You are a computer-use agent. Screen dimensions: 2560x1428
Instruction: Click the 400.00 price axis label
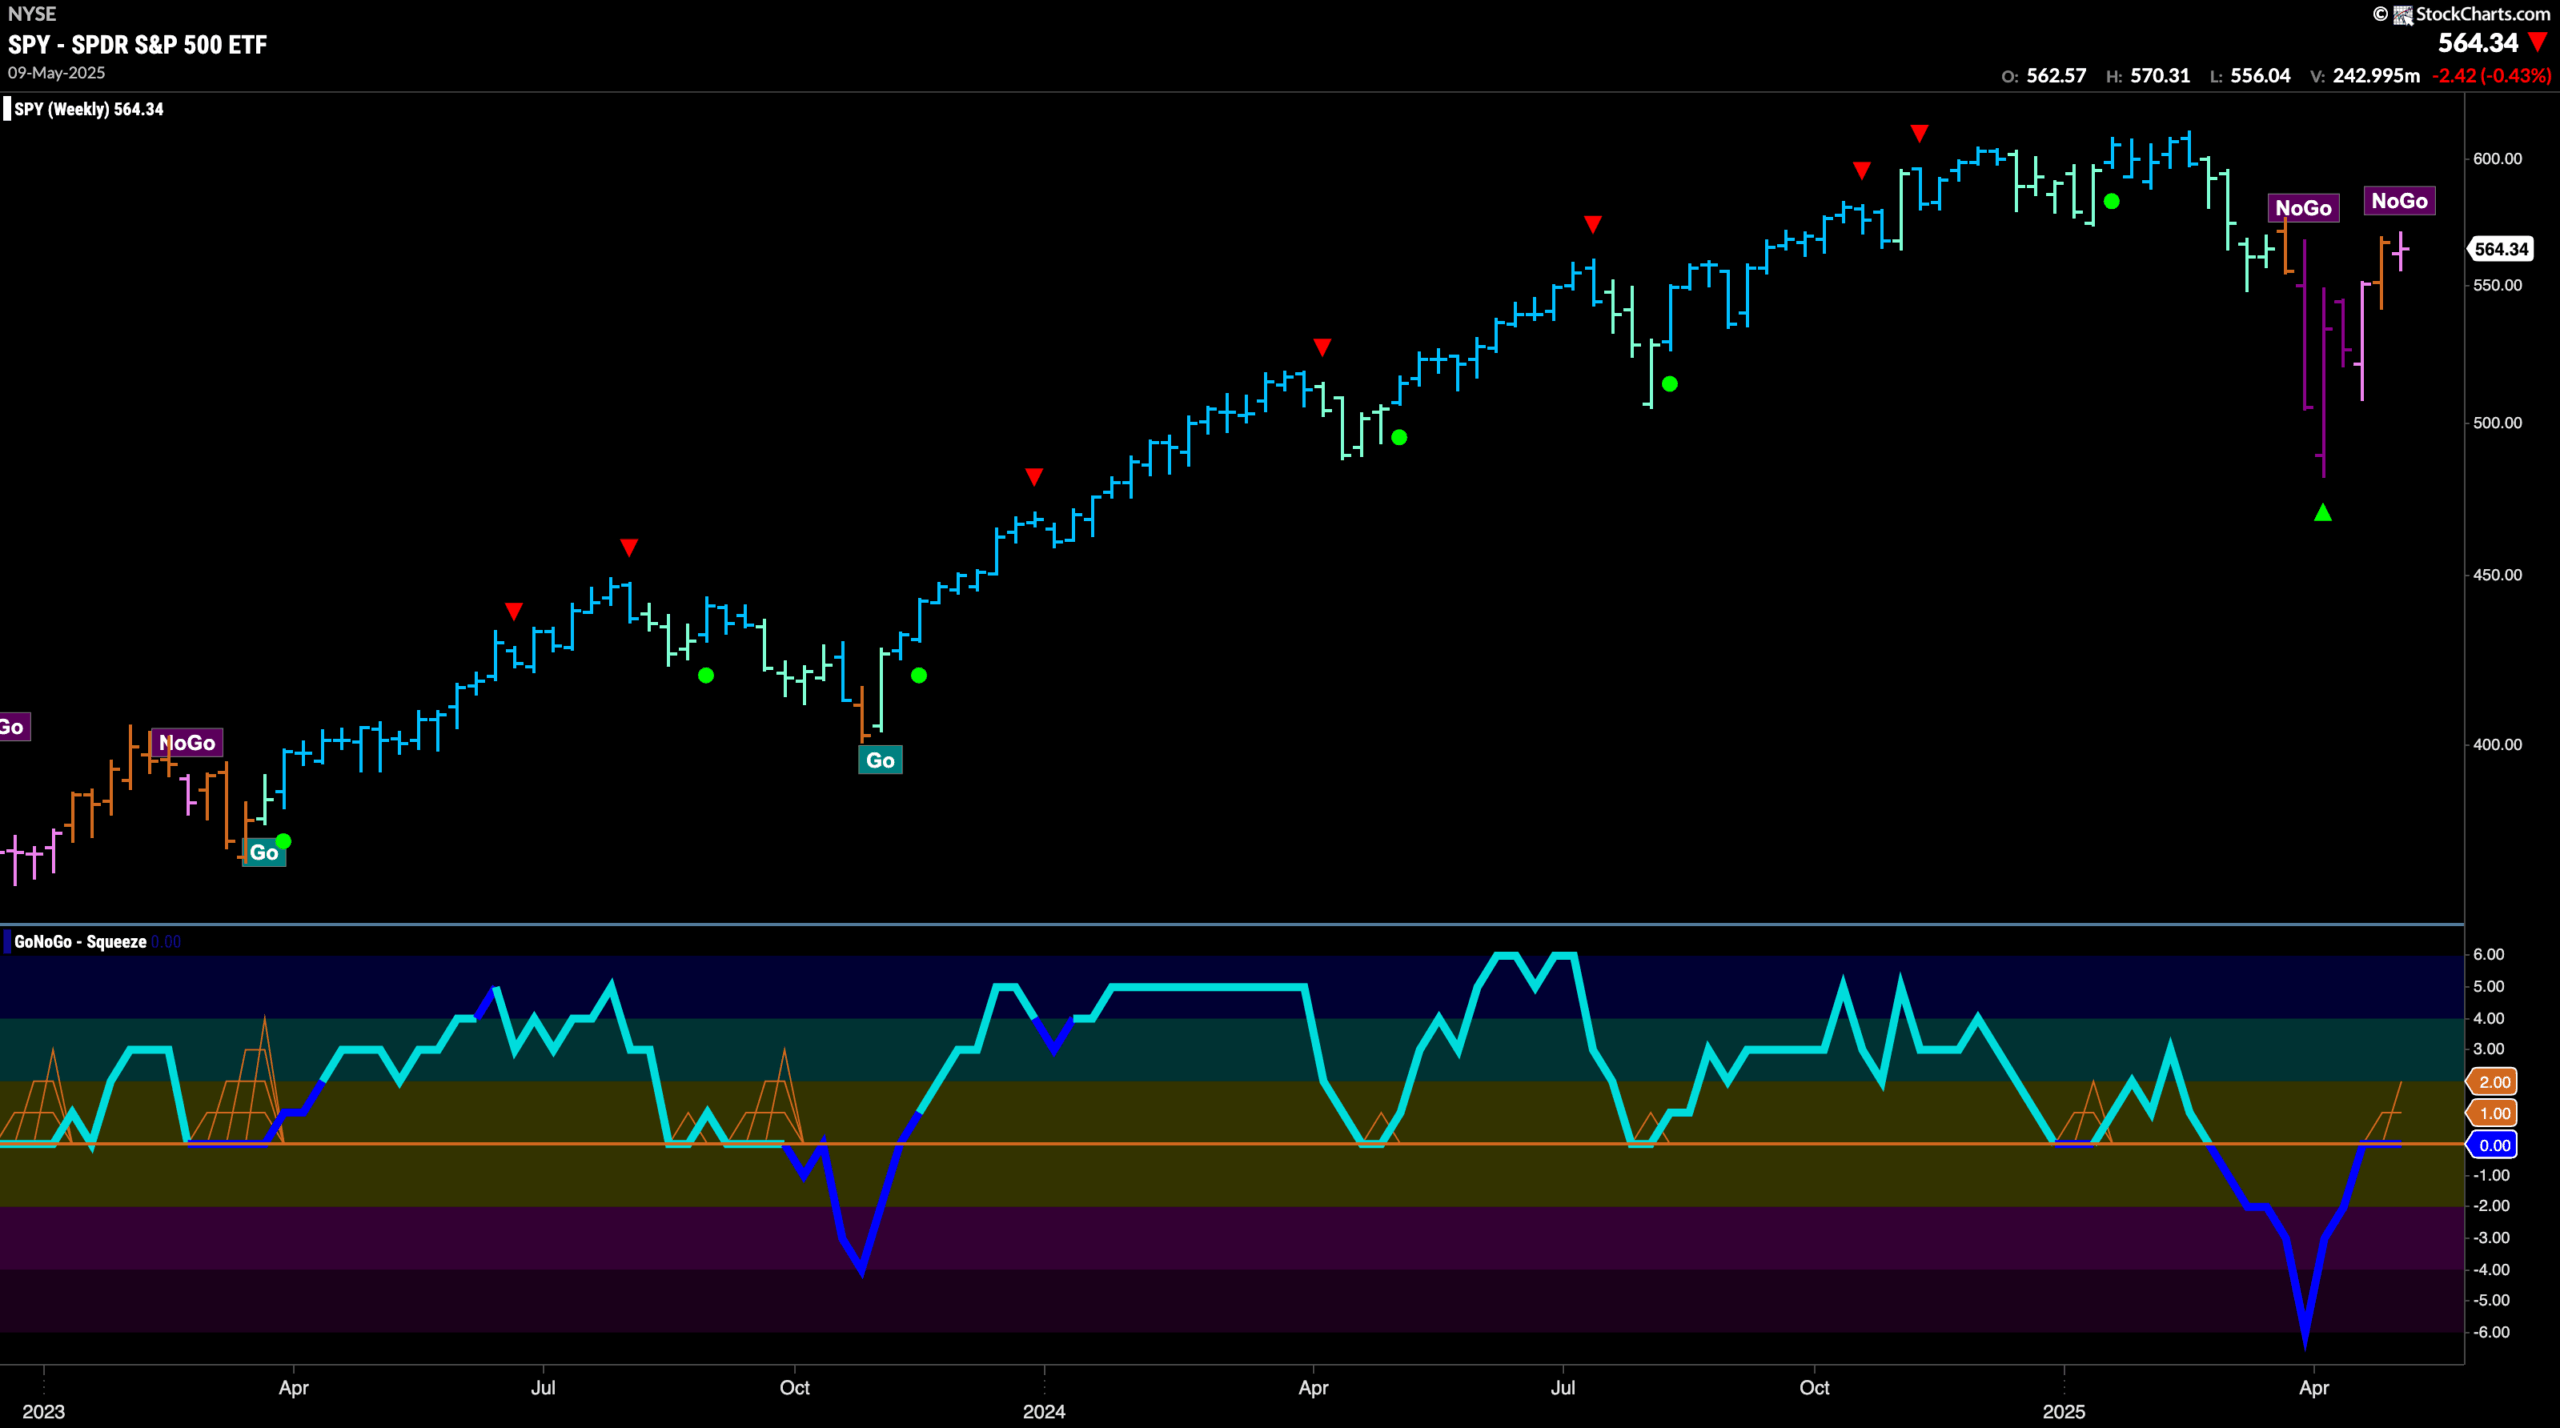2497,745
